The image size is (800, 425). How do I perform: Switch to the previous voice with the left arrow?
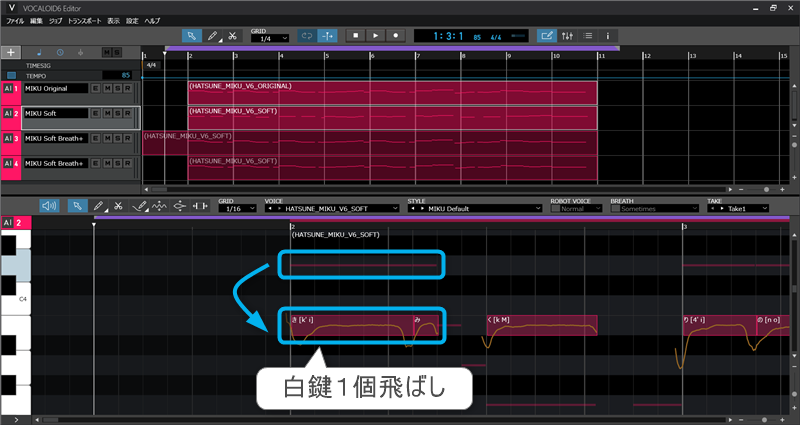[270, 209]
